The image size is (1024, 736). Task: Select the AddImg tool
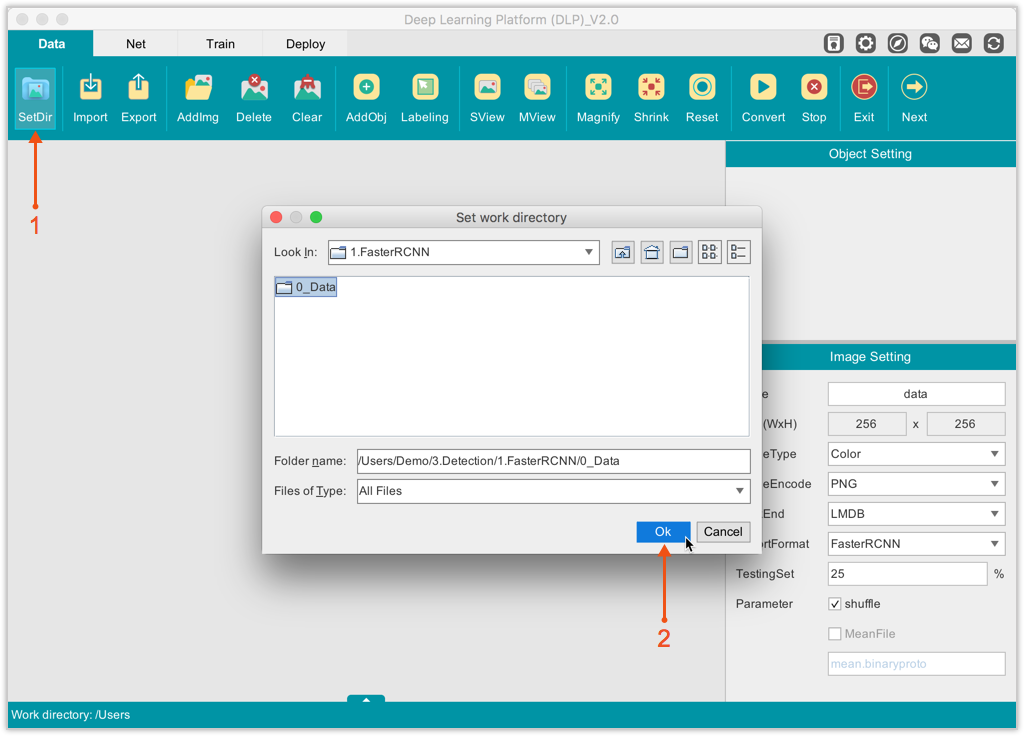click(198, 98)
